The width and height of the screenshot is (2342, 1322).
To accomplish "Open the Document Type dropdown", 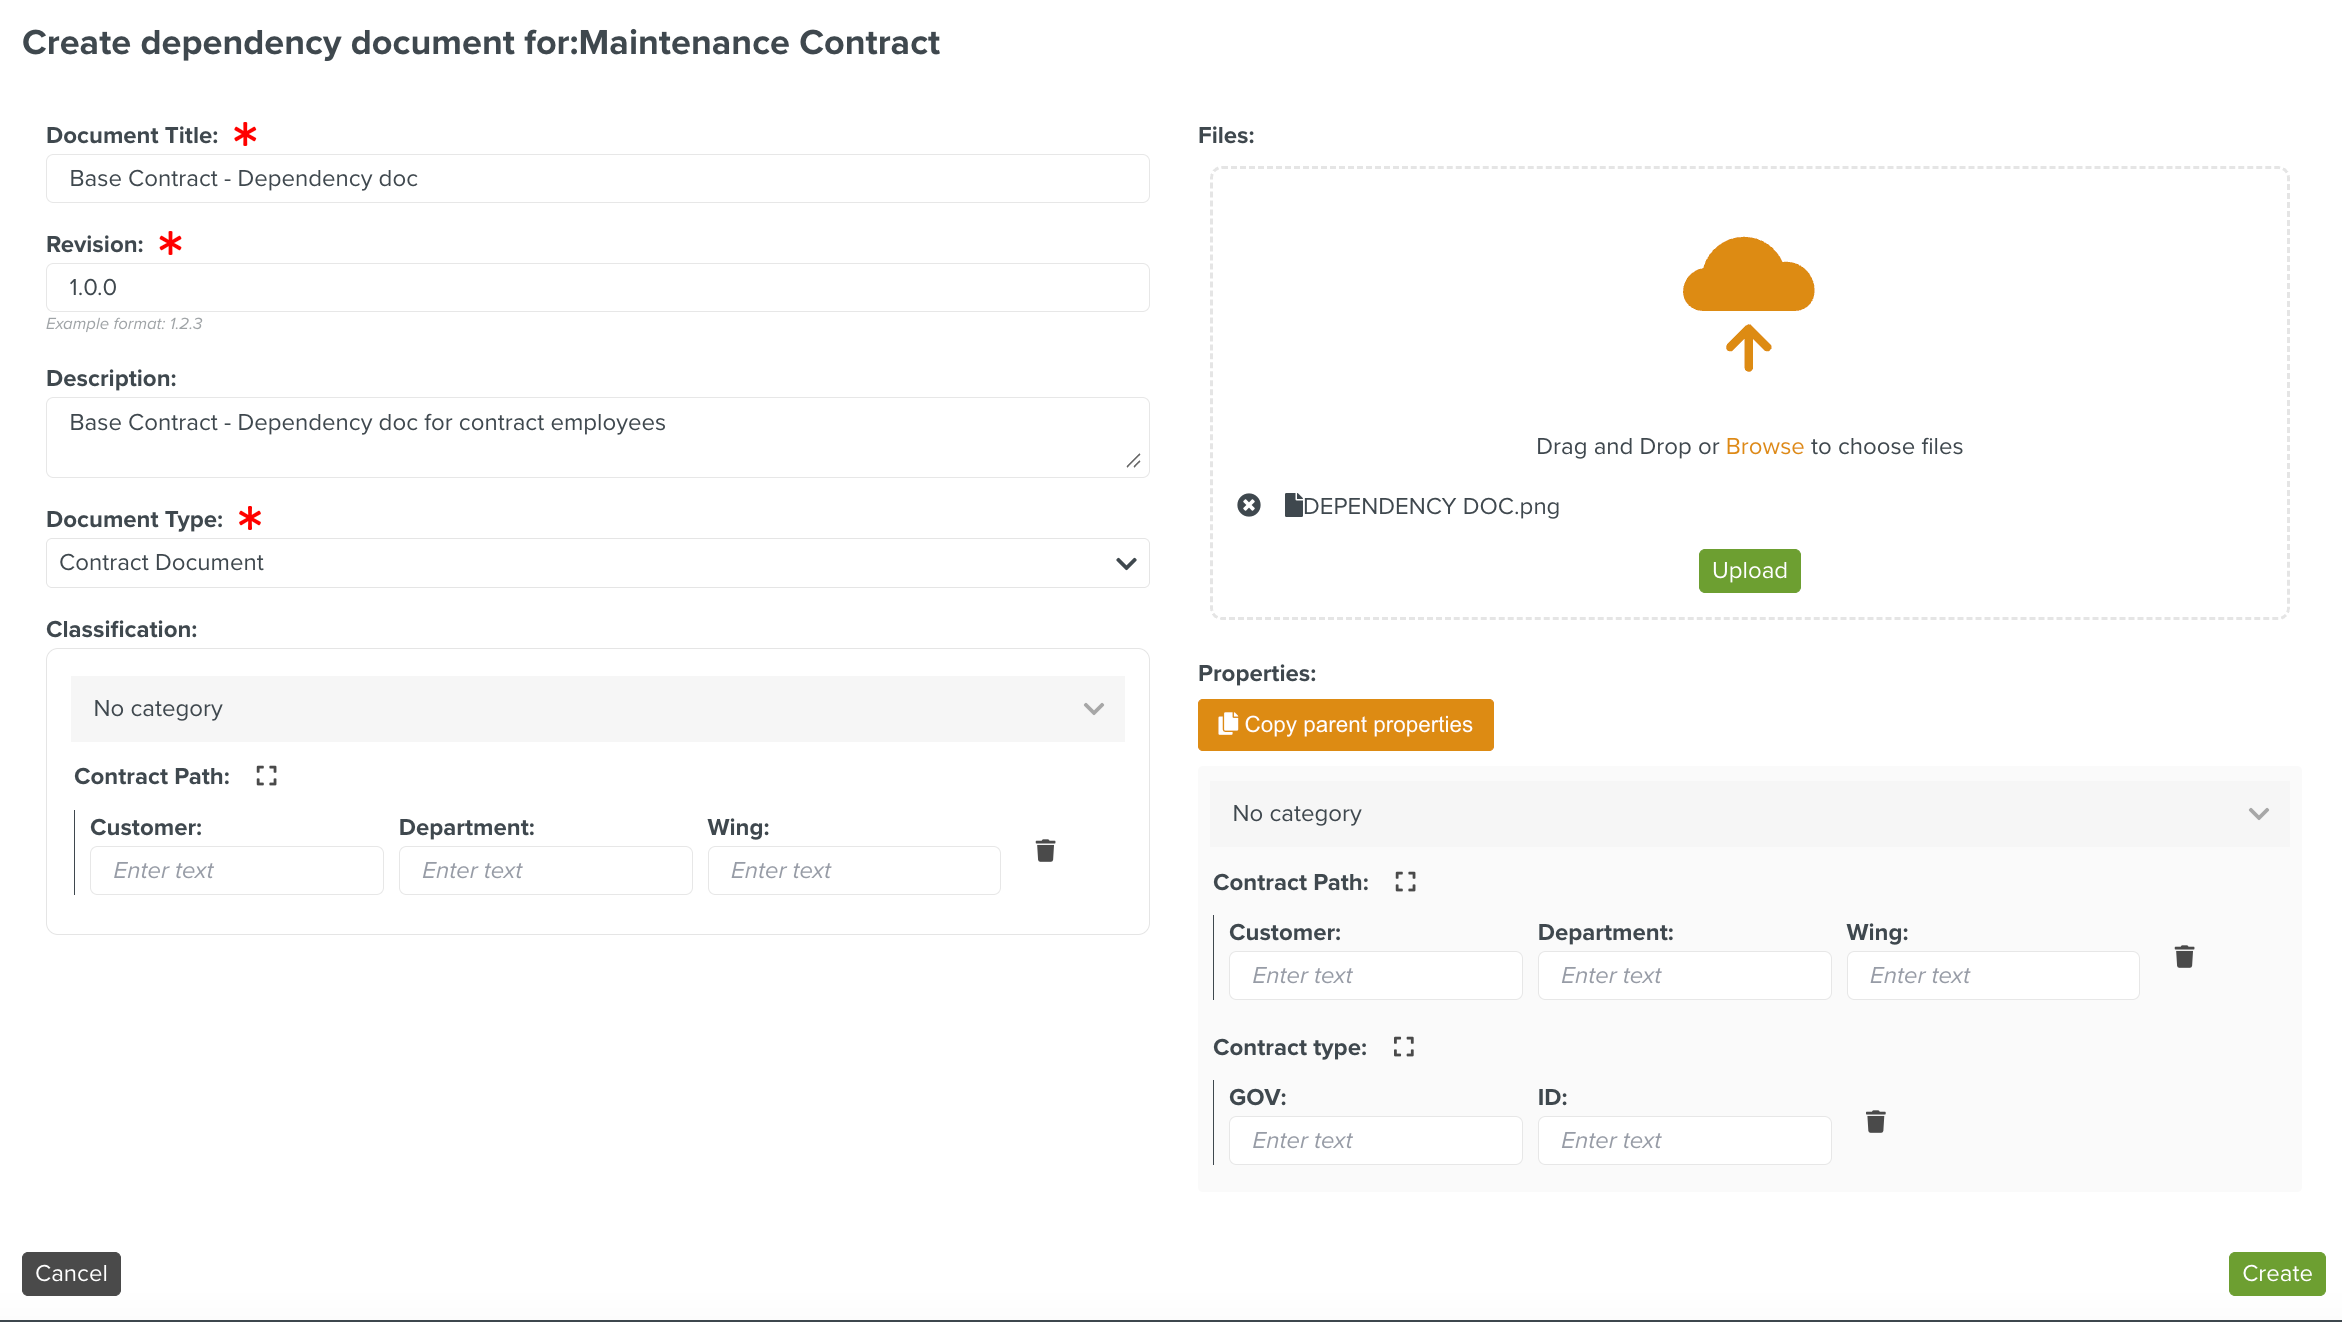I will [x=597, y=563].
